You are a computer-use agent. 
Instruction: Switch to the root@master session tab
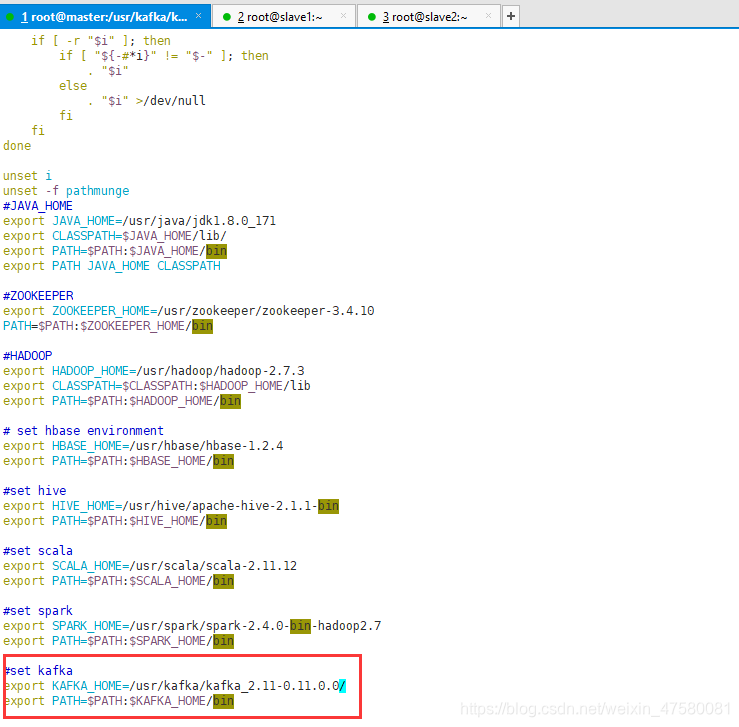coord(105,16)
